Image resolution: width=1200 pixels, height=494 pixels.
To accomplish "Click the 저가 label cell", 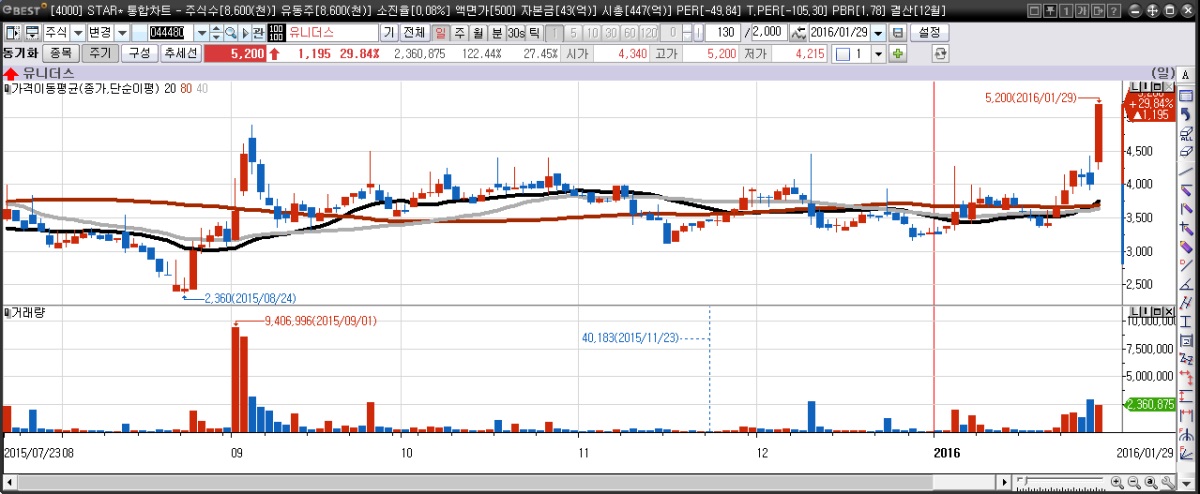I will (x=757, y=53).
